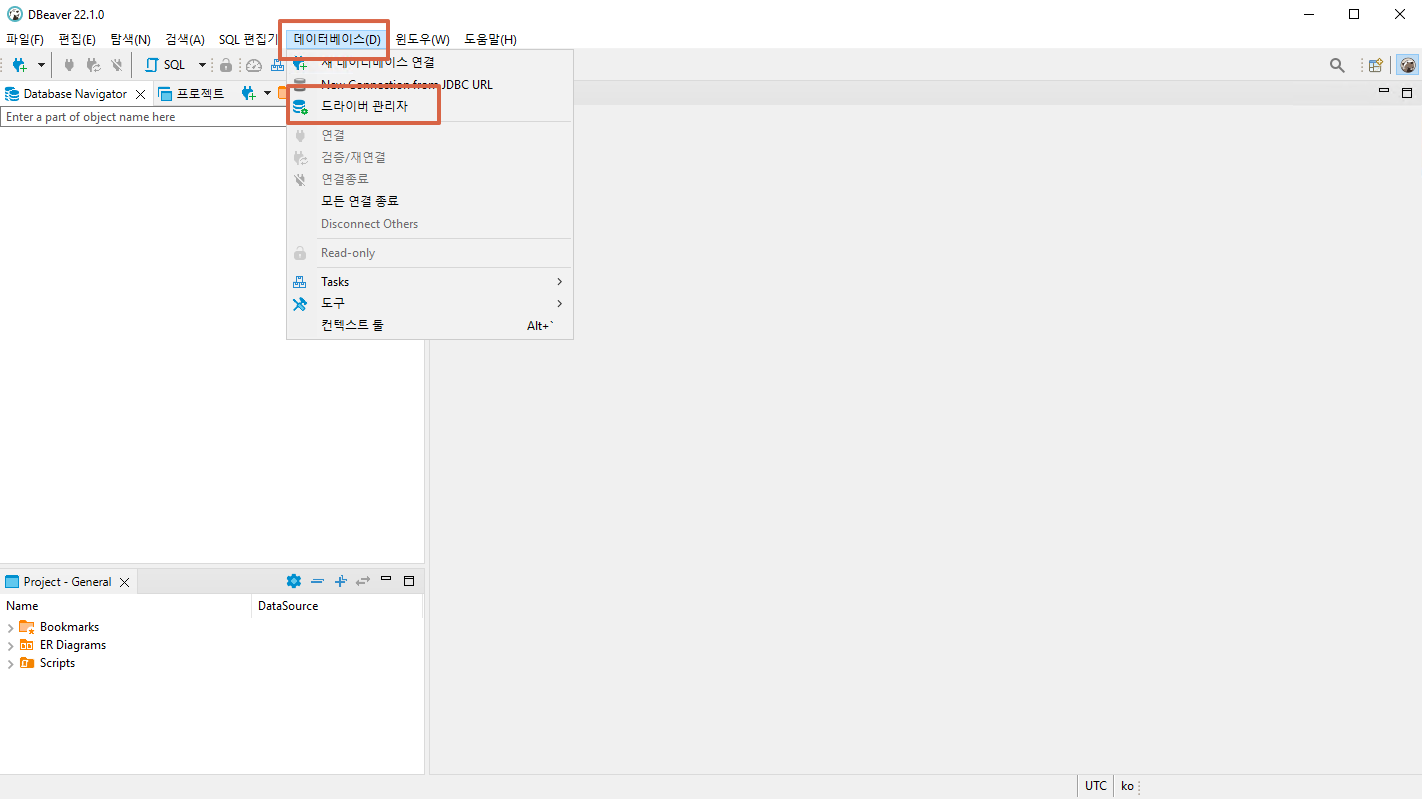Click the Name column header
1422x799 pixels.
126,606
